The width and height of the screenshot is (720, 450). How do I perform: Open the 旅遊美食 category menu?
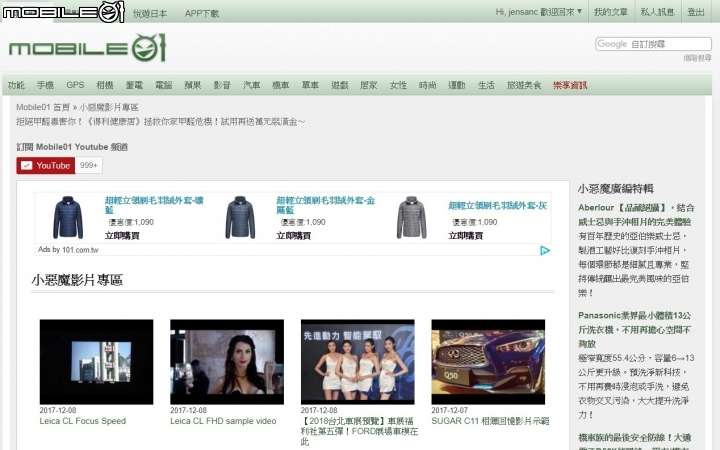point(524,85)
